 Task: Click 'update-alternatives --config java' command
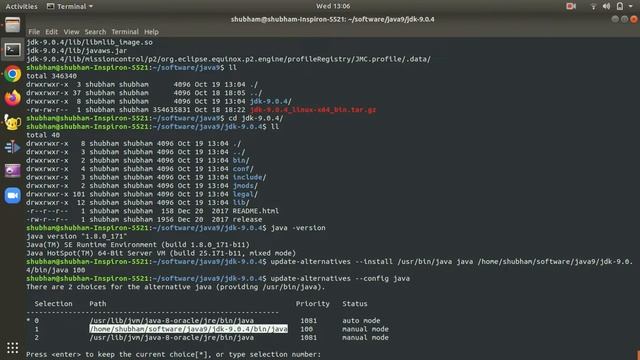tap(340, 278)
